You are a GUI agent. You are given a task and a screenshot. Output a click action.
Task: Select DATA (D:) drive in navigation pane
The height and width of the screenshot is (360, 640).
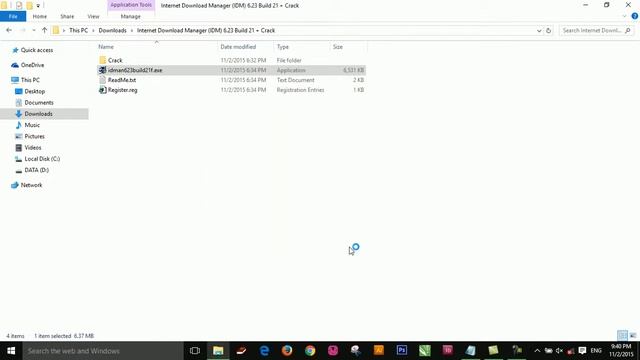pyautogui.click(x=36, y=170)
